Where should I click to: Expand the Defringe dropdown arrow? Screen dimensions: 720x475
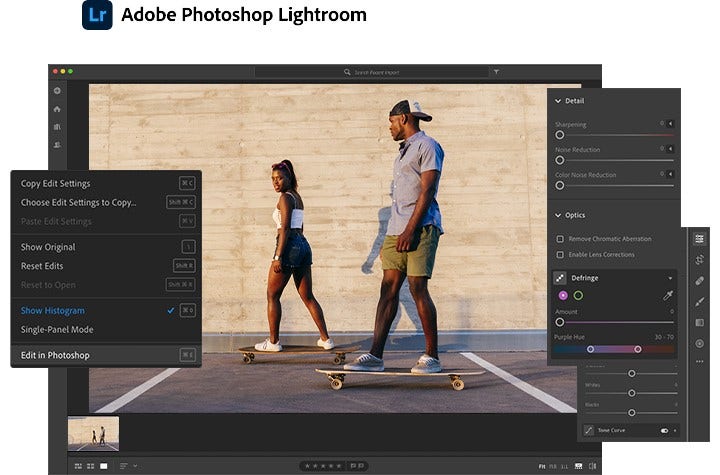(x=670, y=278)
